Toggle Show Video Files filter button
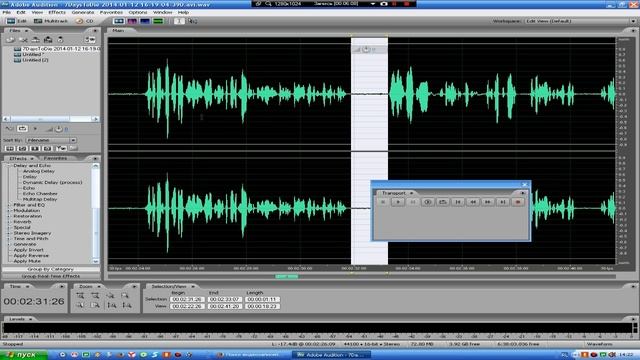 [x=35, y=149]
